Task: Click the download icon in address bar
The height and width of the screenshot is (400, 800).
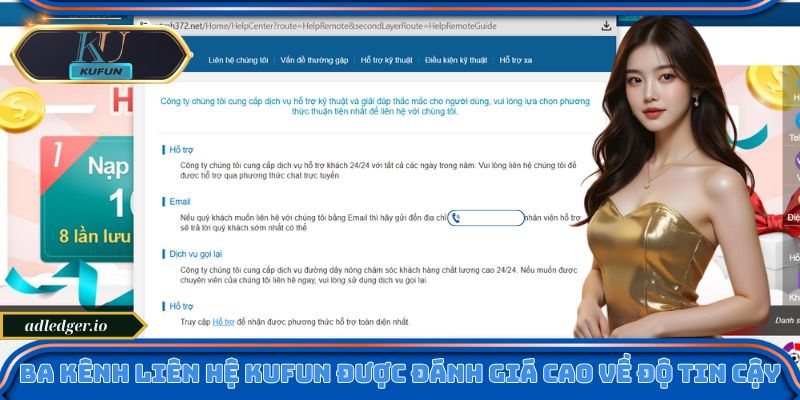Action: pyautogui.click(x=606, y=25)
